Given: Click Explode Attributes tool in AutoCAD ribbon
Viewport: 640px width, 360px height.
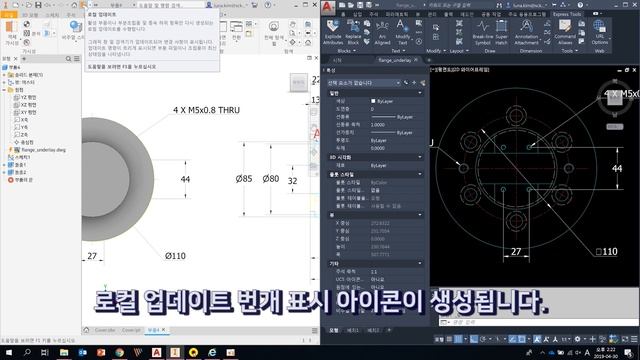Looking at the screenshot, I should (333, 32).
